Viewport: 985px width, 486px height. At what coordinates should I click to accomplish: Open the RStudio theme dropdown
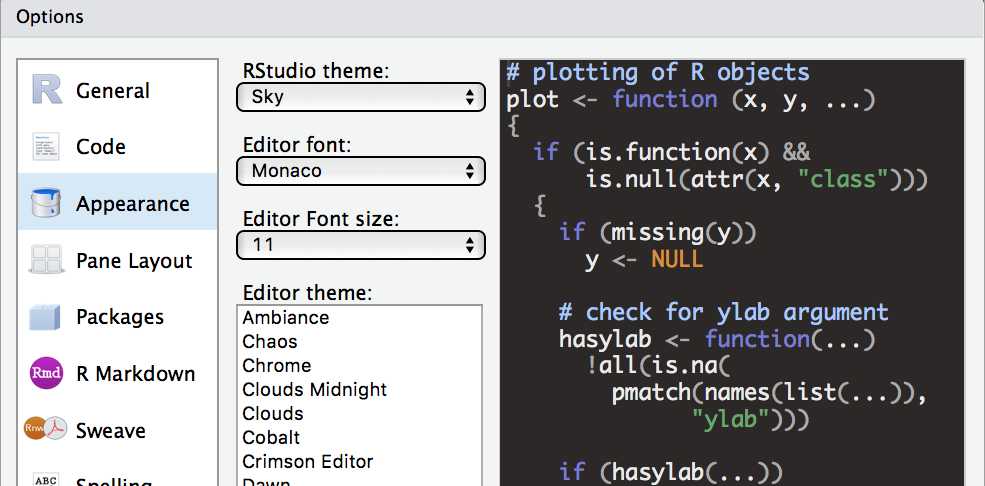[361, 97]
